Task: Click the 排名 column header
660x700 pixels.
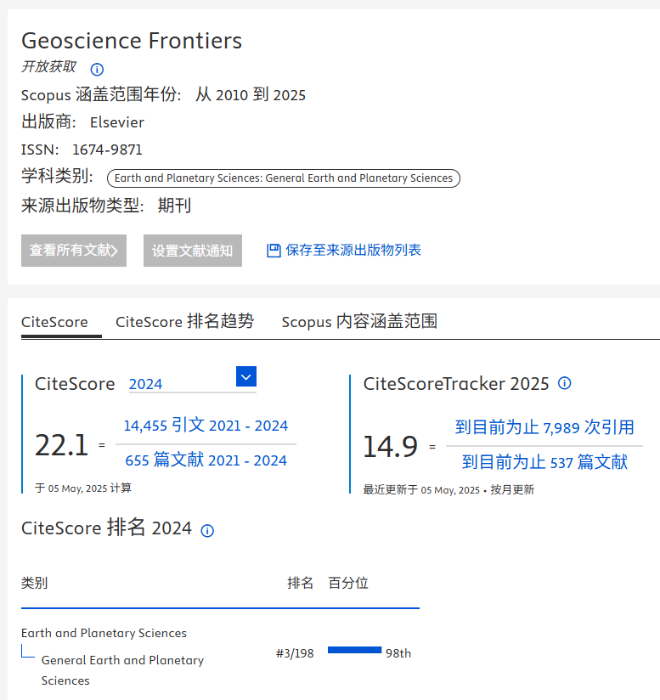Action: click(x=301, y=583)
